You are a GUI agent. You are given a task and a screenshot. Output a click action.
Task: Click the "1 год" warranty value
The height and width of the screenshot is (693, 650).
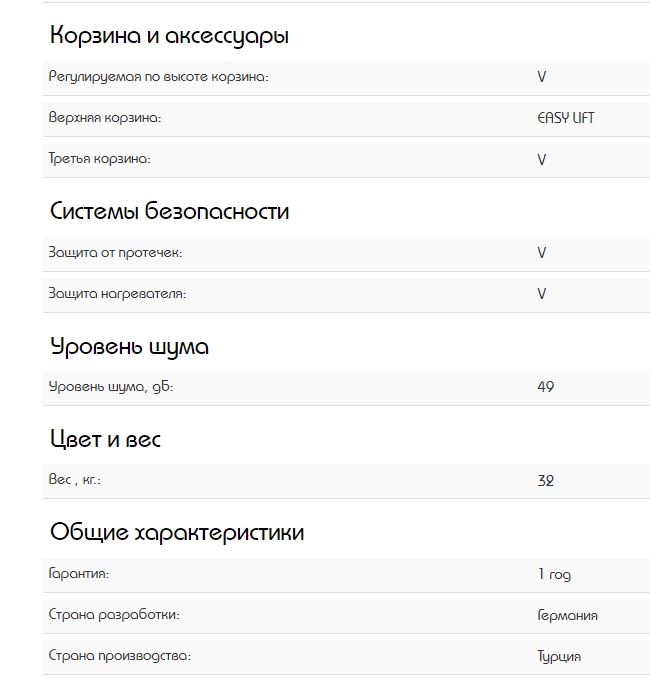[554, 575]
